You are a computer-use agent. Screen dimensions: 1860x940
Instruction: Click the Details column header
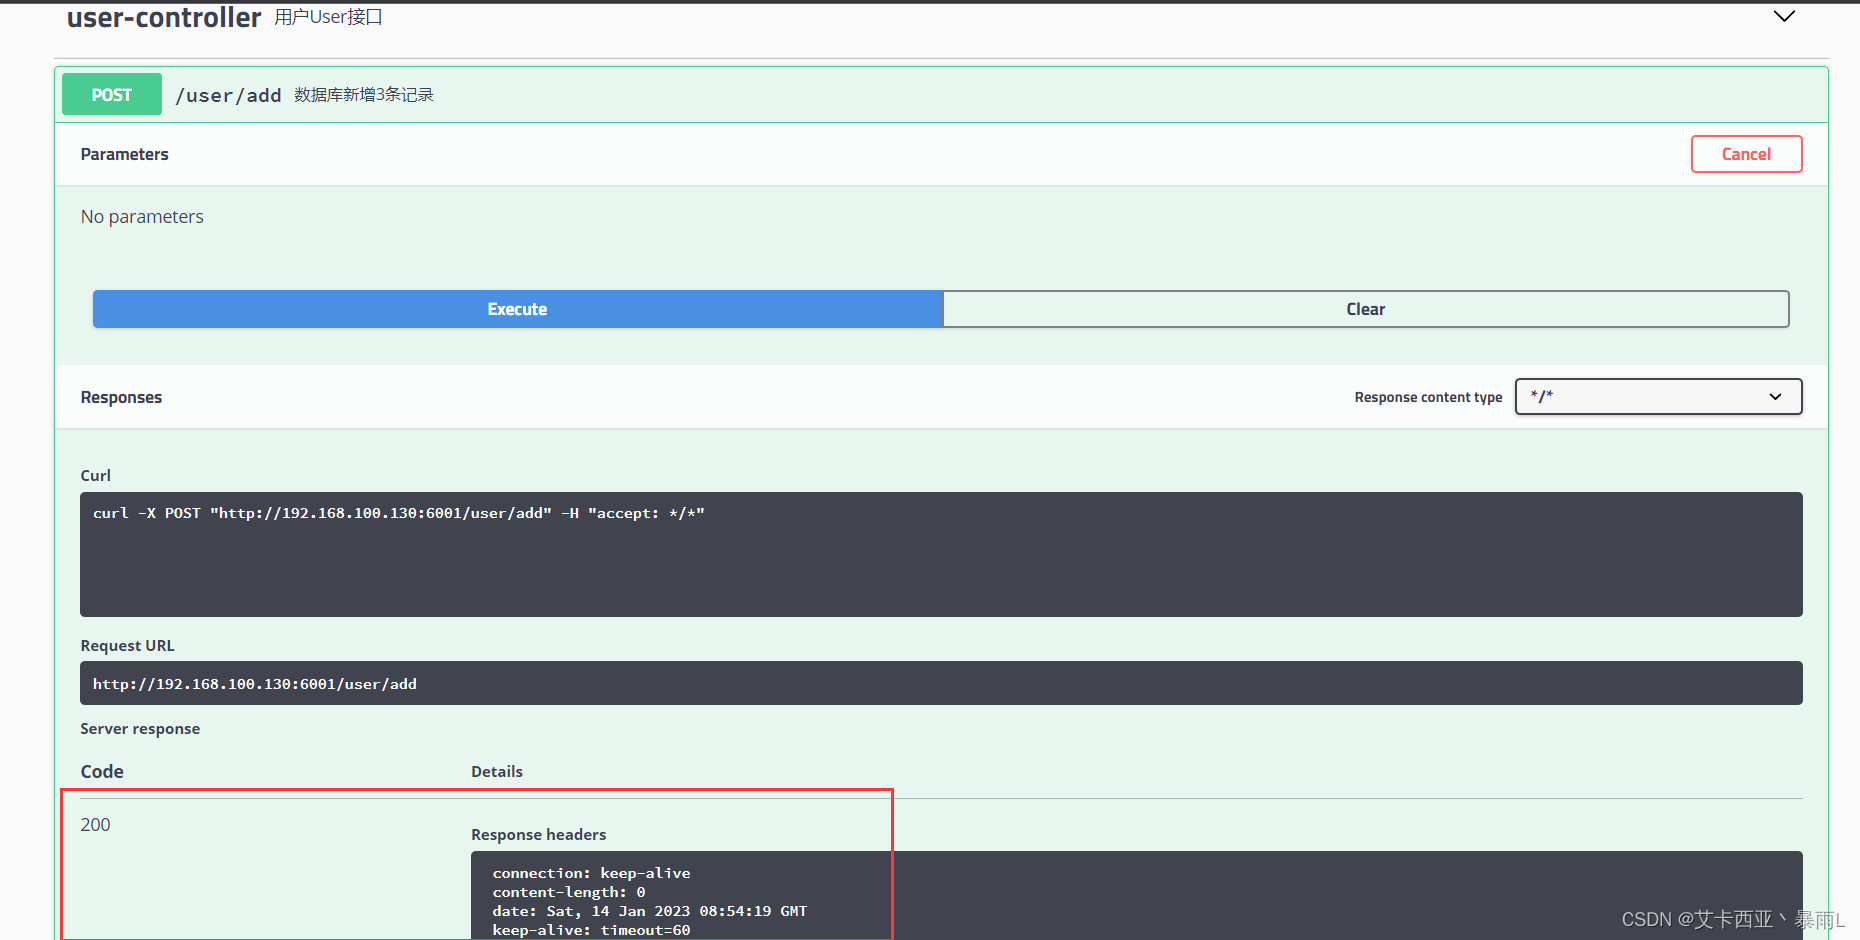click(x=497, y=772)
